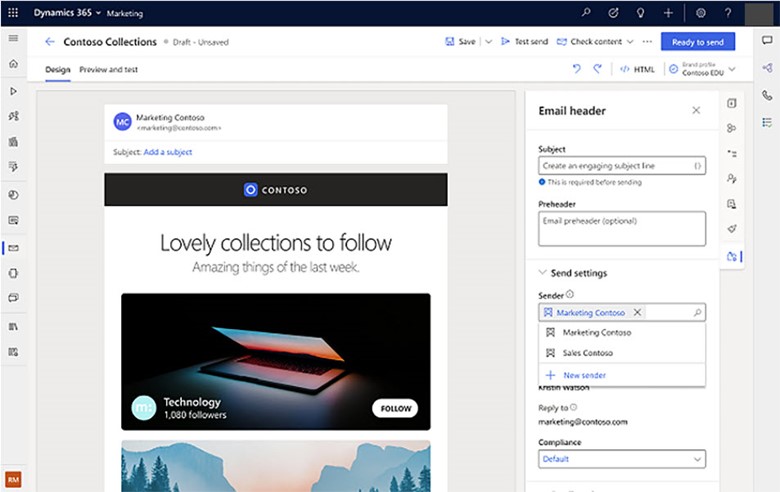Click the Subject input field
Image resolution: width=780 pixels, height=492 pixels.
(x=614, y=166)
